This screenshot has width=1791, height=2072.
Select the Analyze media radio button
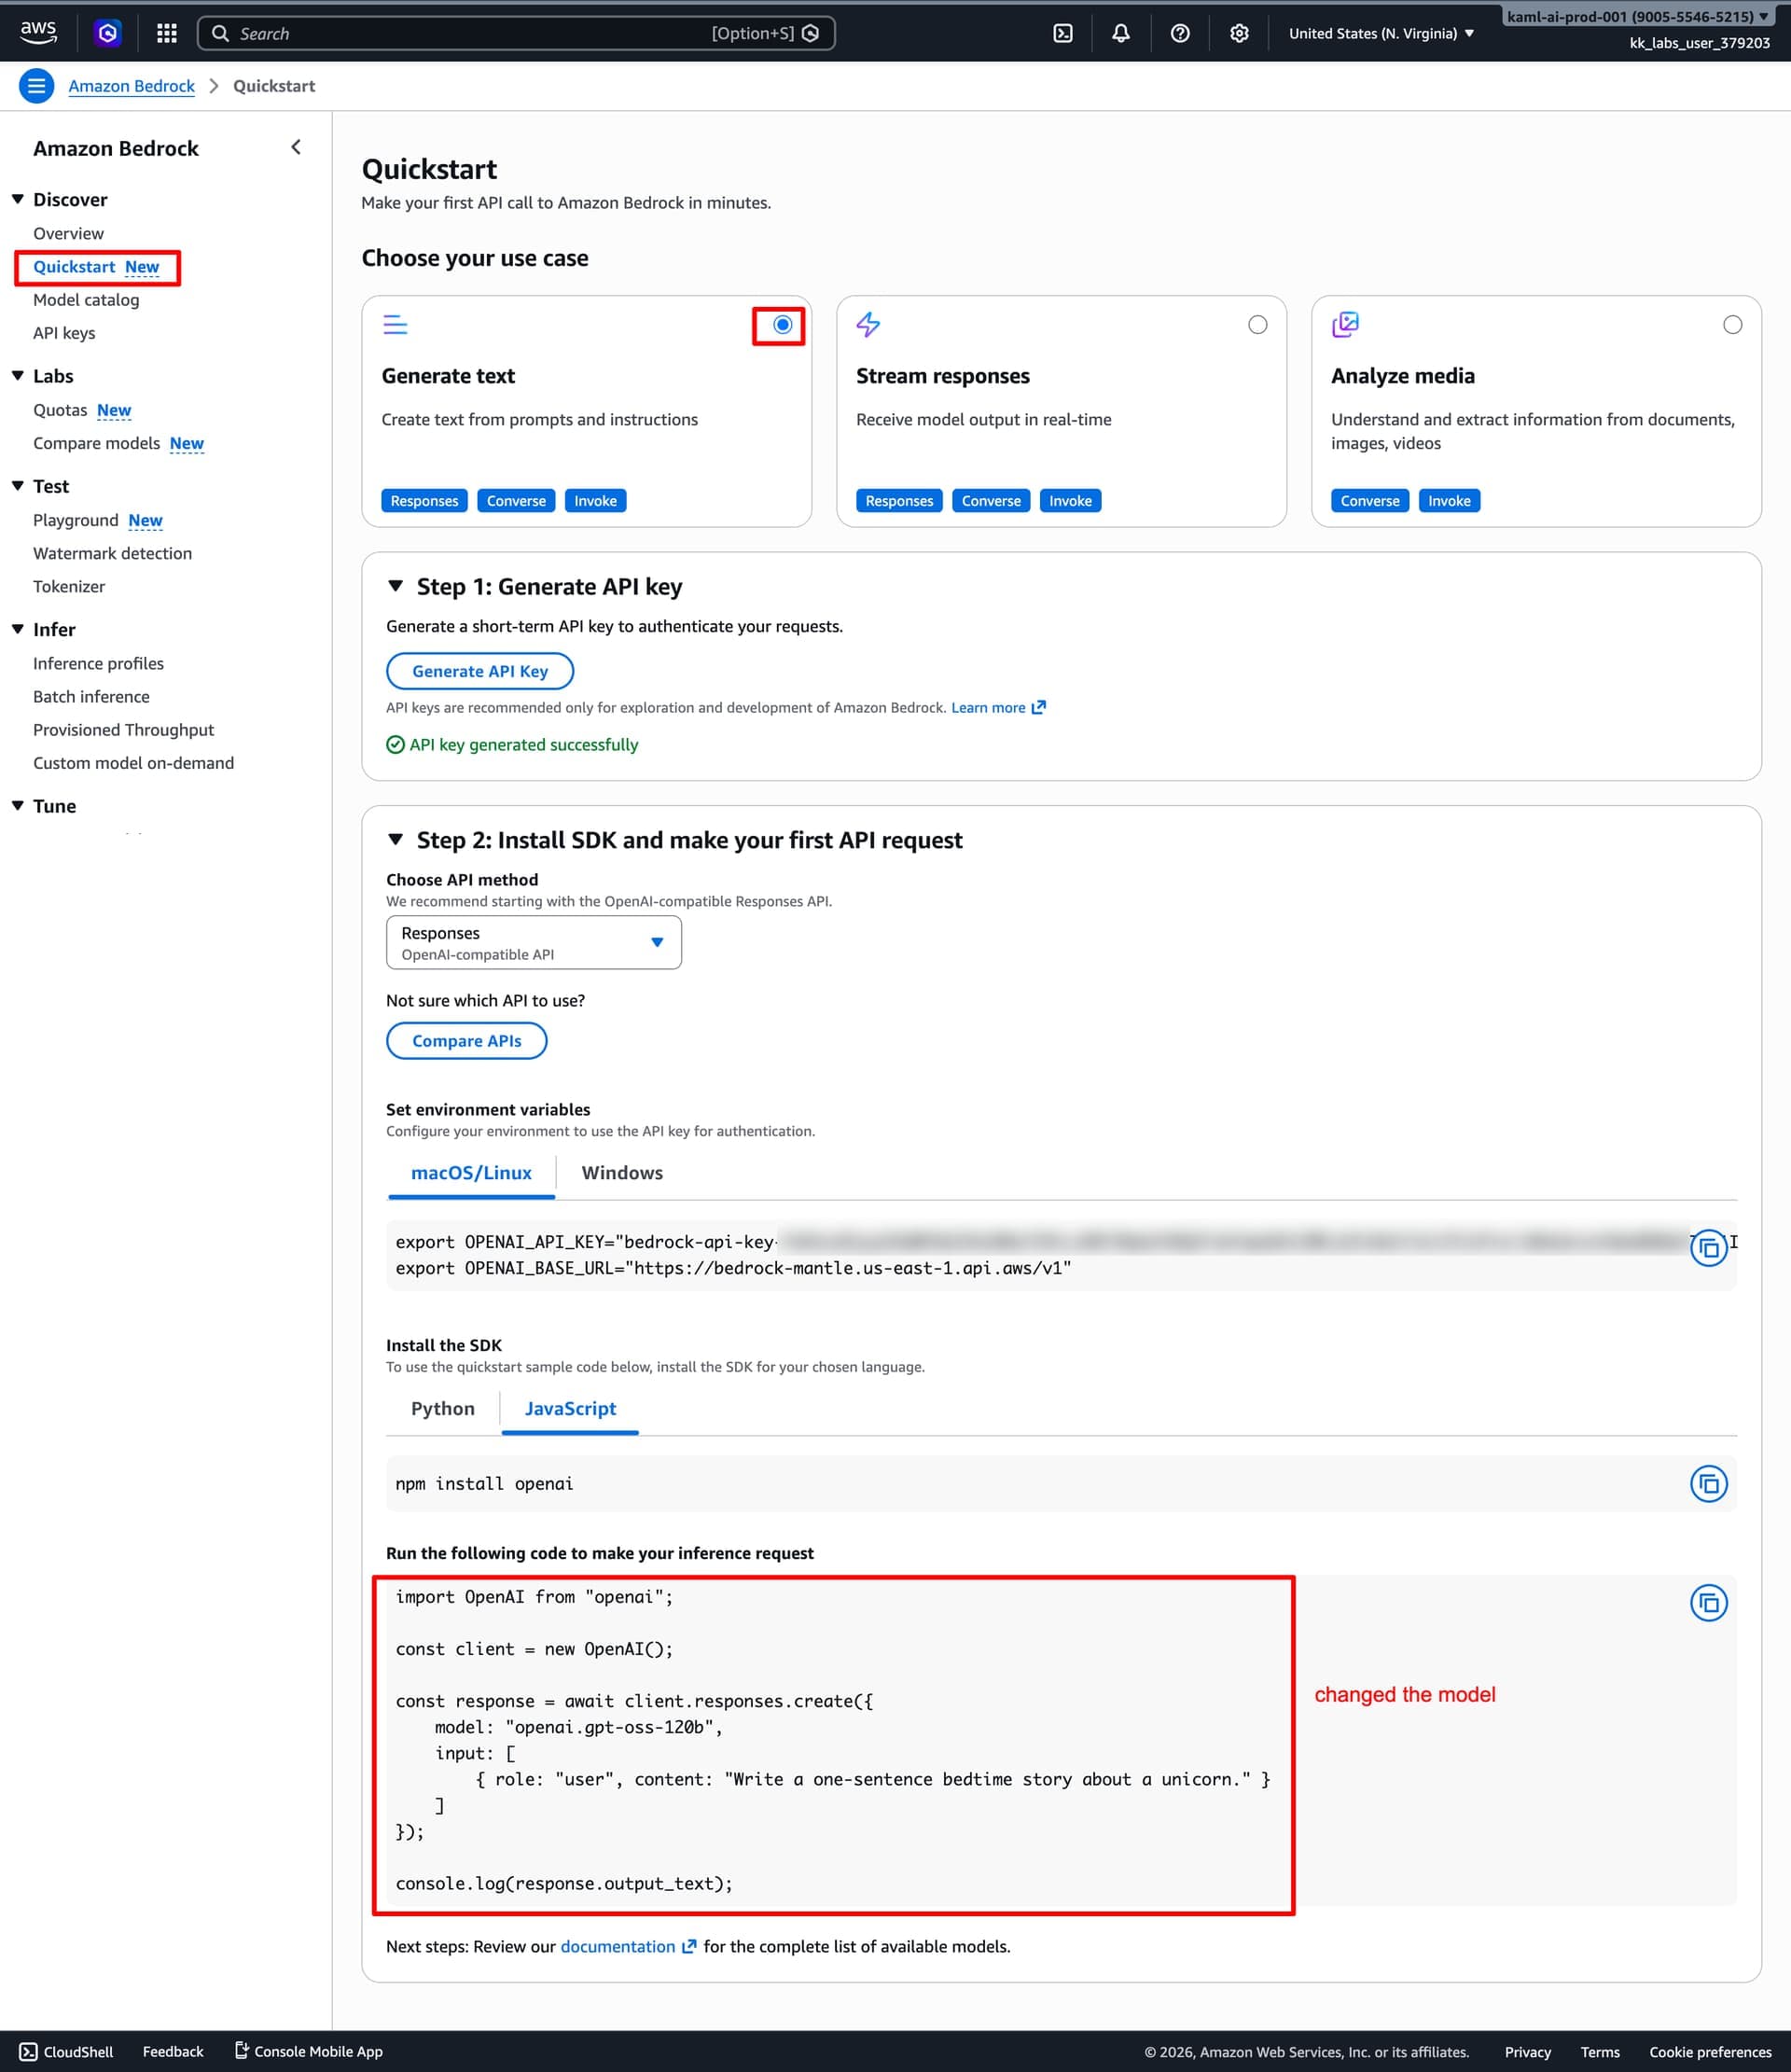(1732, 325)
